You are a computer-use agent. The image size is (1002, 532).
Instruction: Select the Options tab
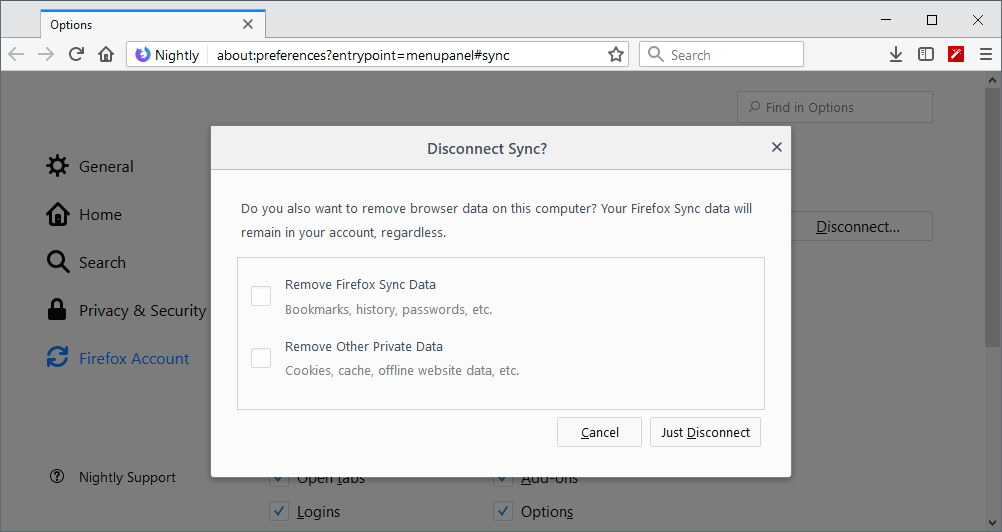point(153,24)
